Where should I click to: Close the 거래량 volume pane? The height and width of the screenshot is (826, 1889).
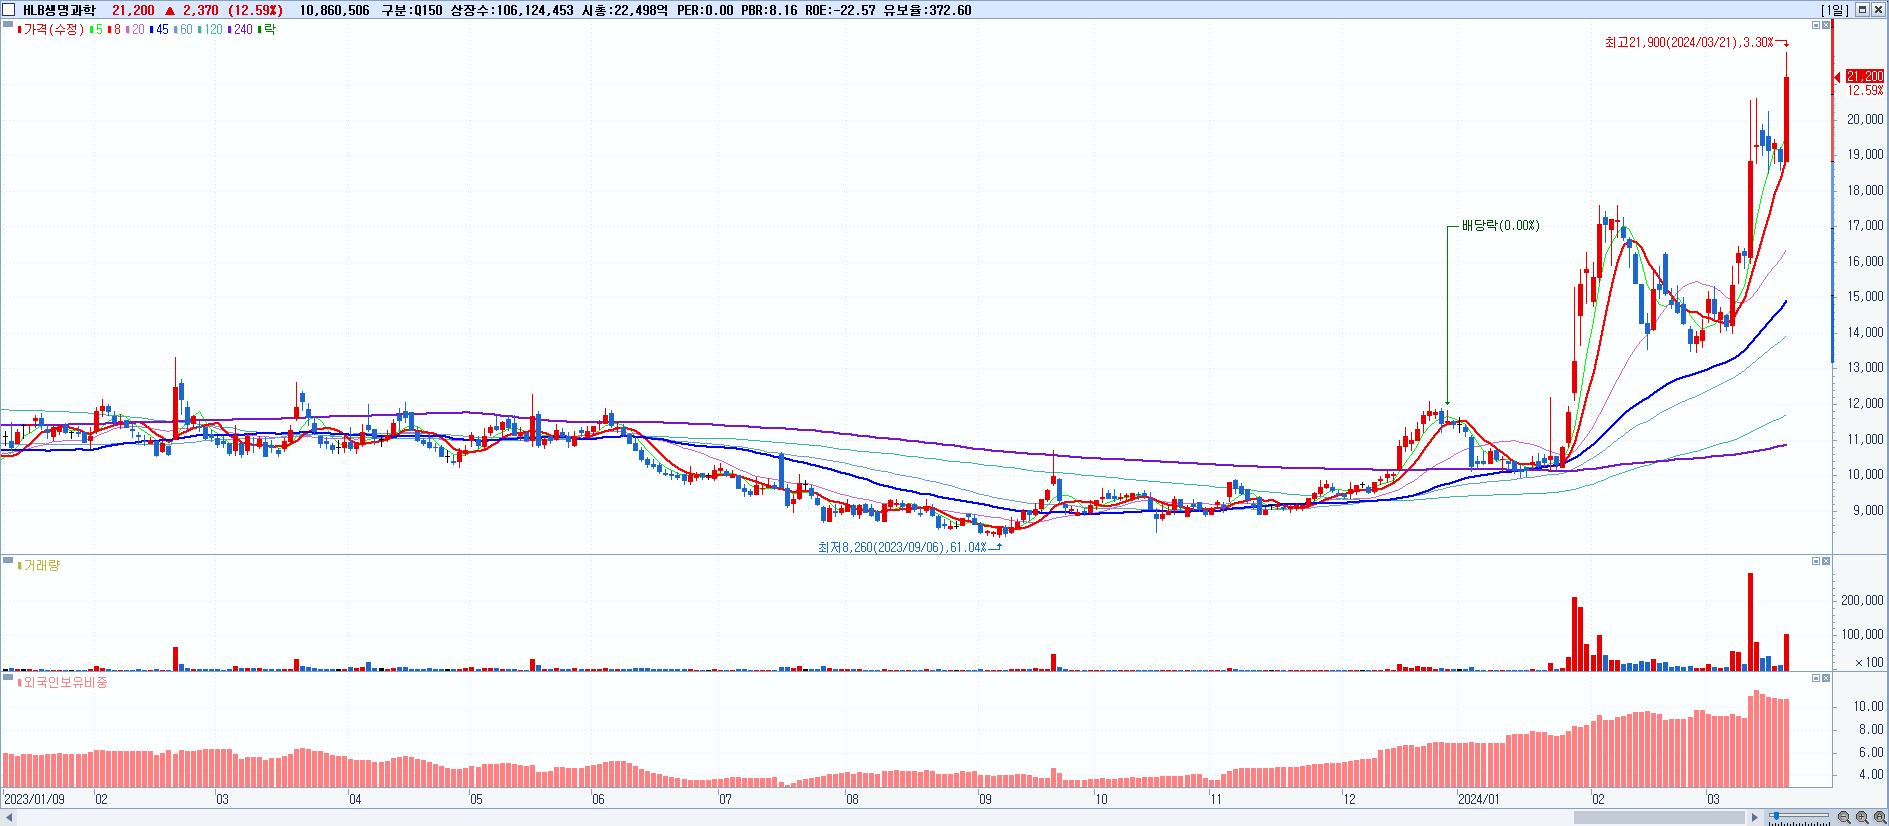[x=1826, y=561]
